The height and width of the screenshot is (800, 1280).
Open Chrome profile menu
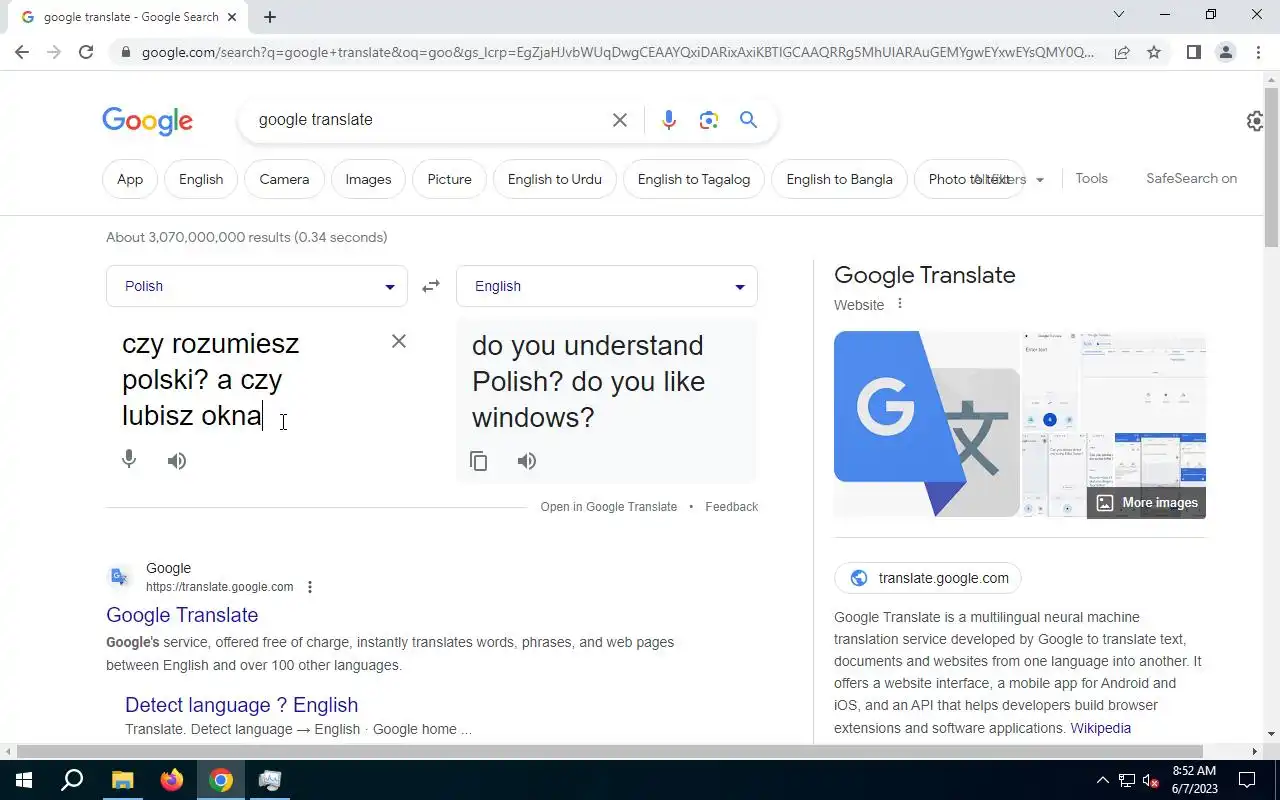coord(1225,52)
